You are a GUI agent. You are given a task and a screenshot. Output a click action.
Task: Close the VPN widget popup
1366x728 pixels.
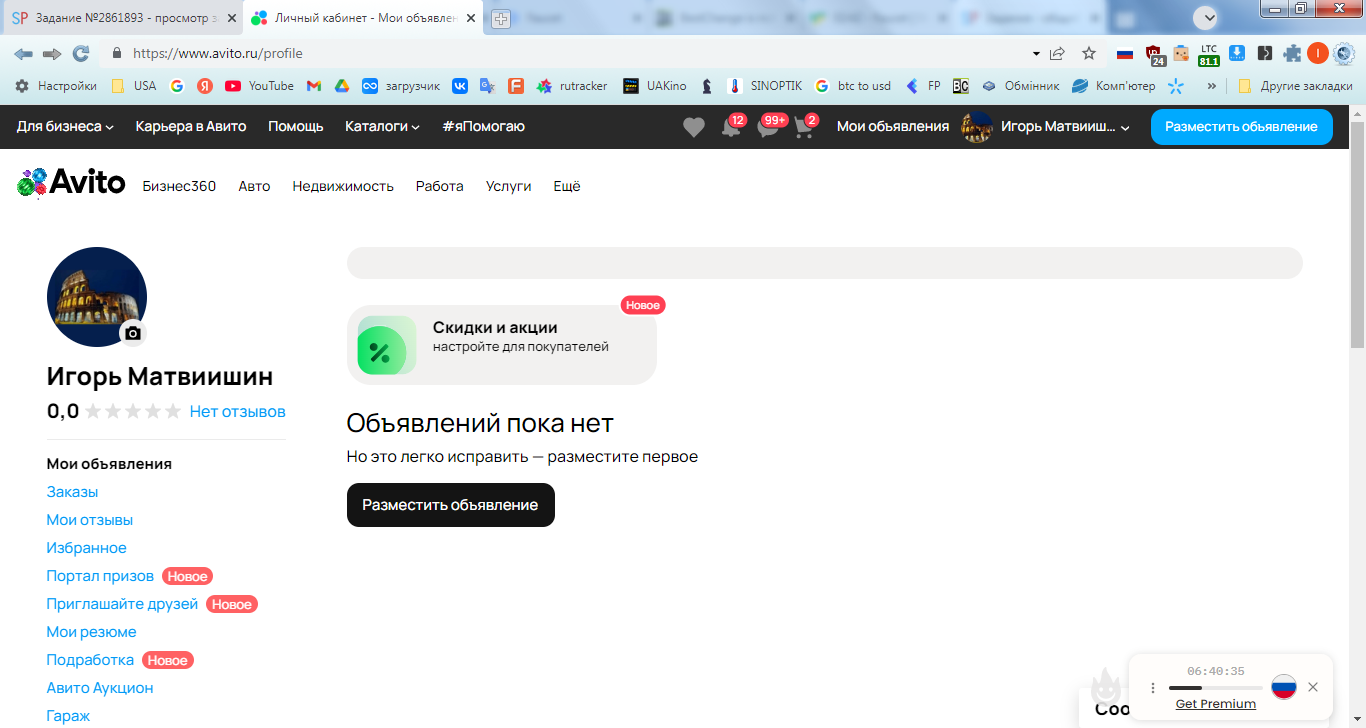coord(1313,687)
